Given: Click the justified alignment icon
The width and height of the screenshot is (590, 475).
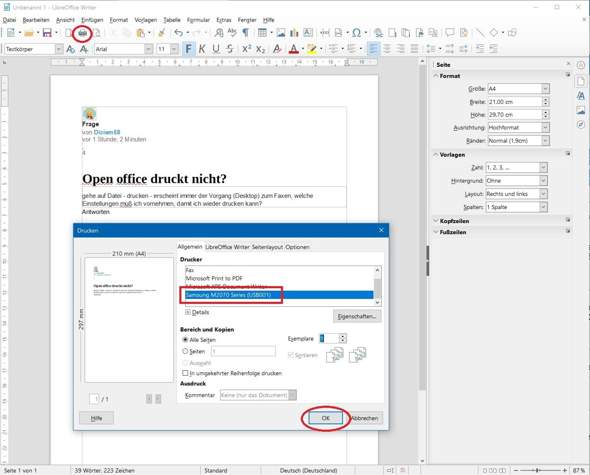Looking at the screenshot, I should click(x=414, y=49).
